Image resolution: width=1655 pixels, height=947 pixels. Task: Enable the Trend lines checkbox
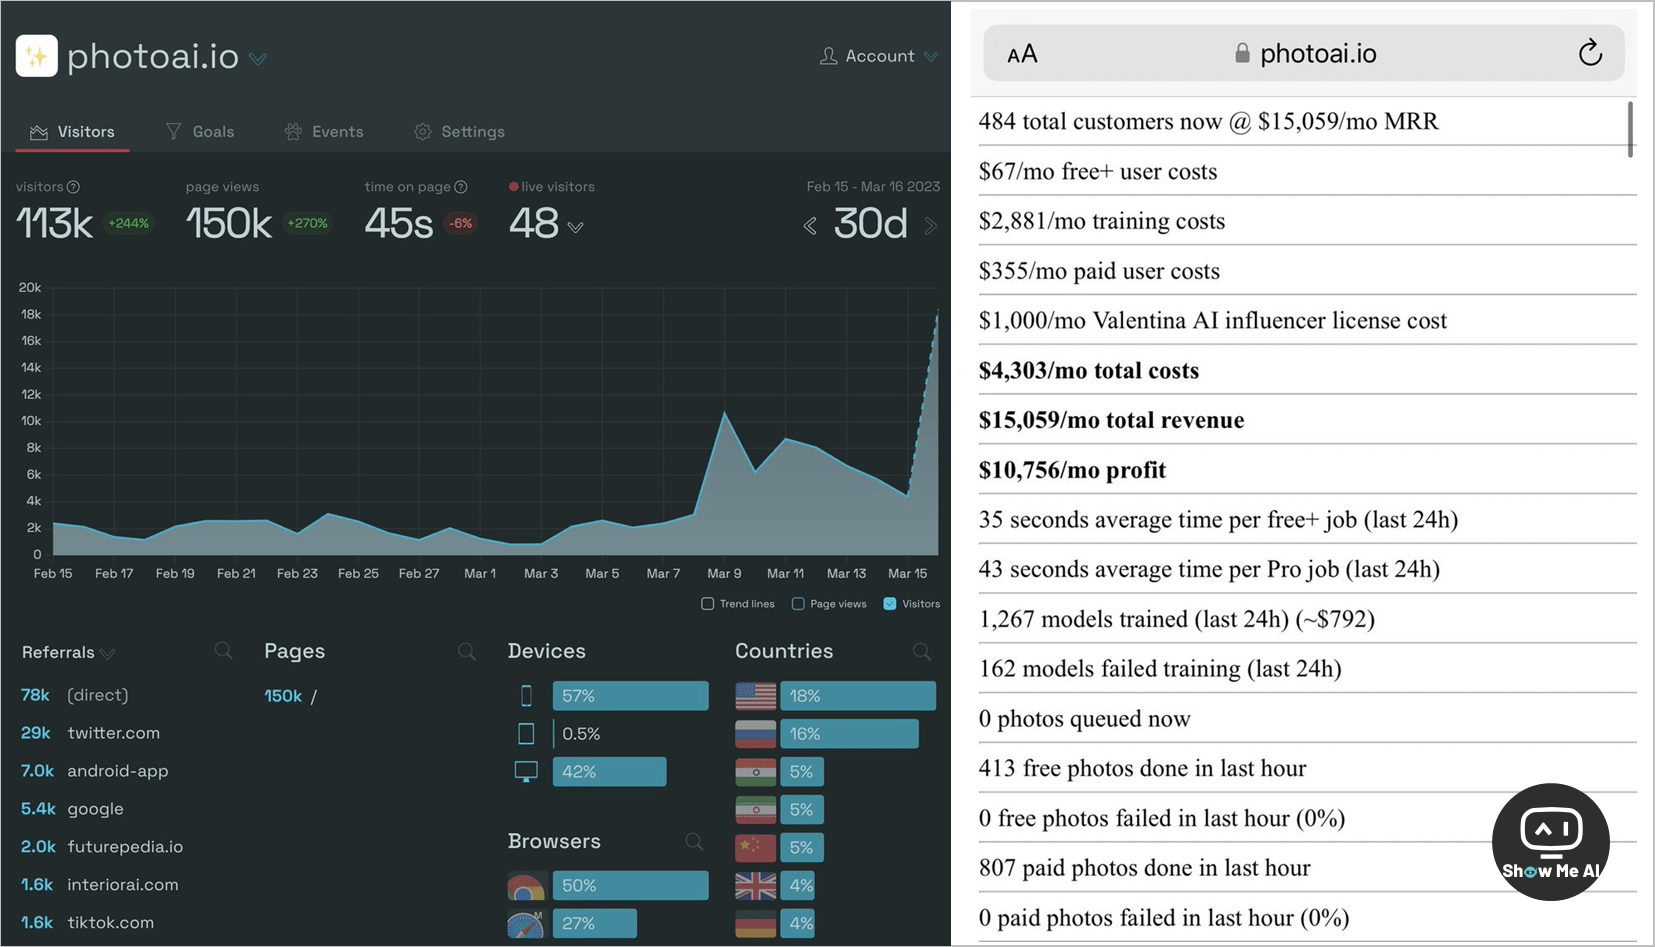pos(708,604)
